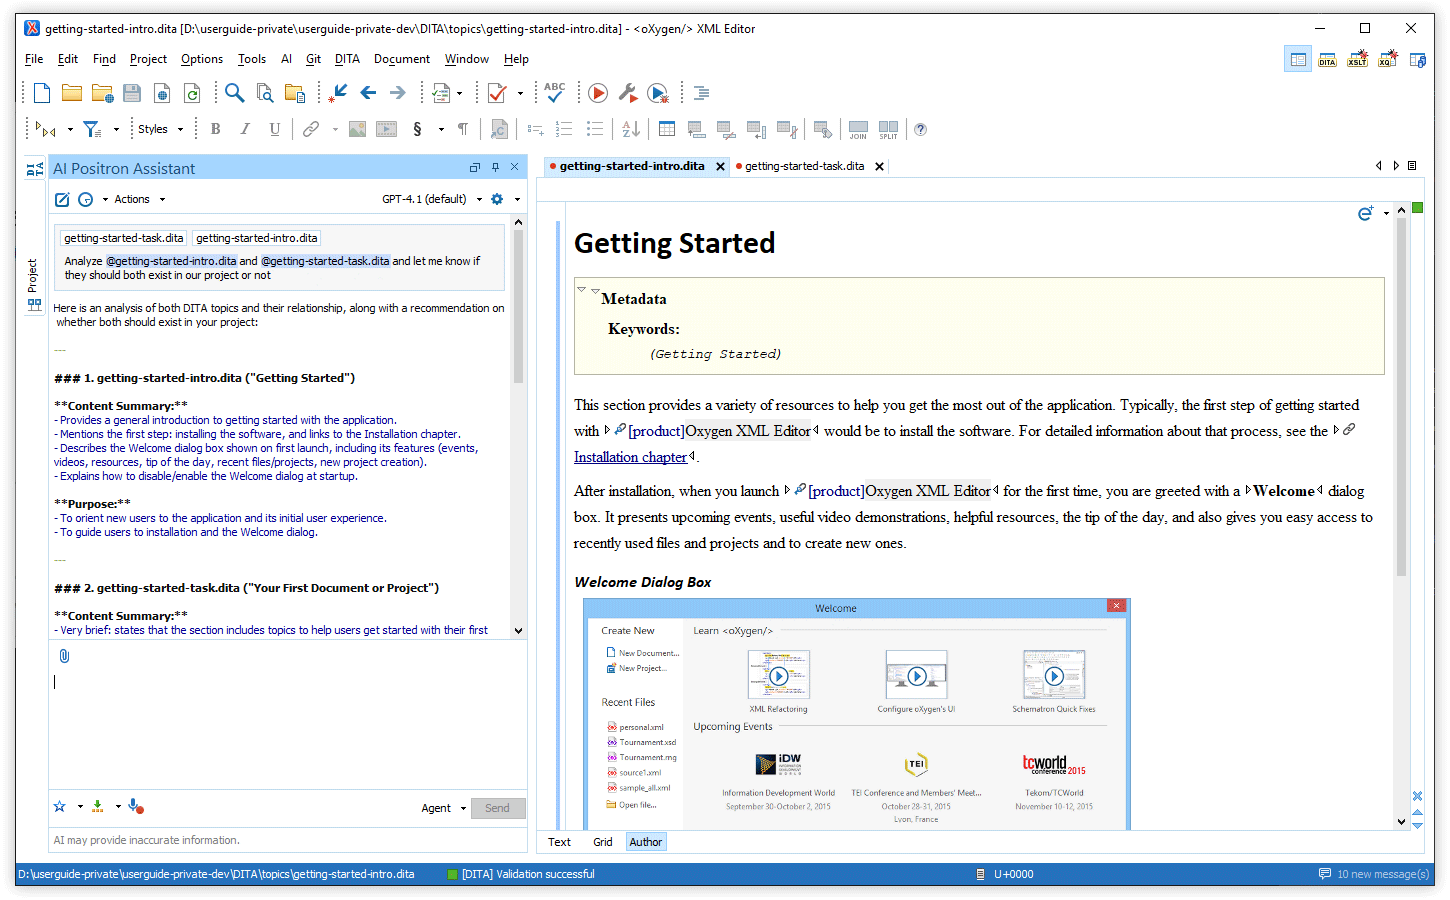Pin the AI Positron Assistant panel
Viewport: 1450px width, 900px height.
pos(495,167)
